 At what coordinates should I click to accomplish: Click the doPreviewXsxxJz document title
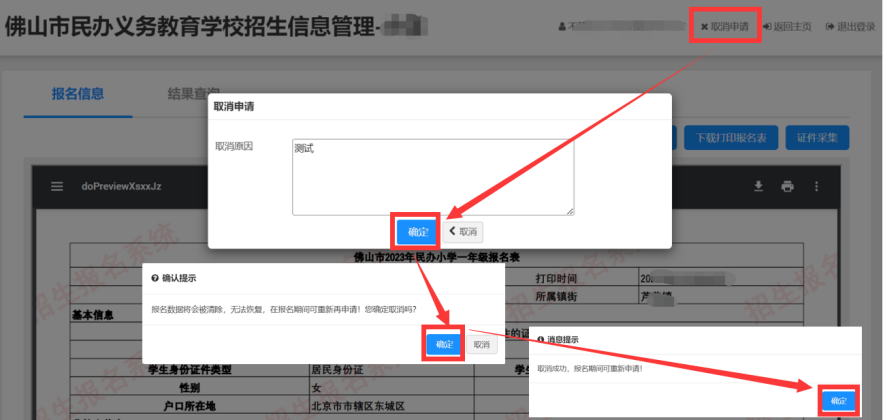(122, 187)
